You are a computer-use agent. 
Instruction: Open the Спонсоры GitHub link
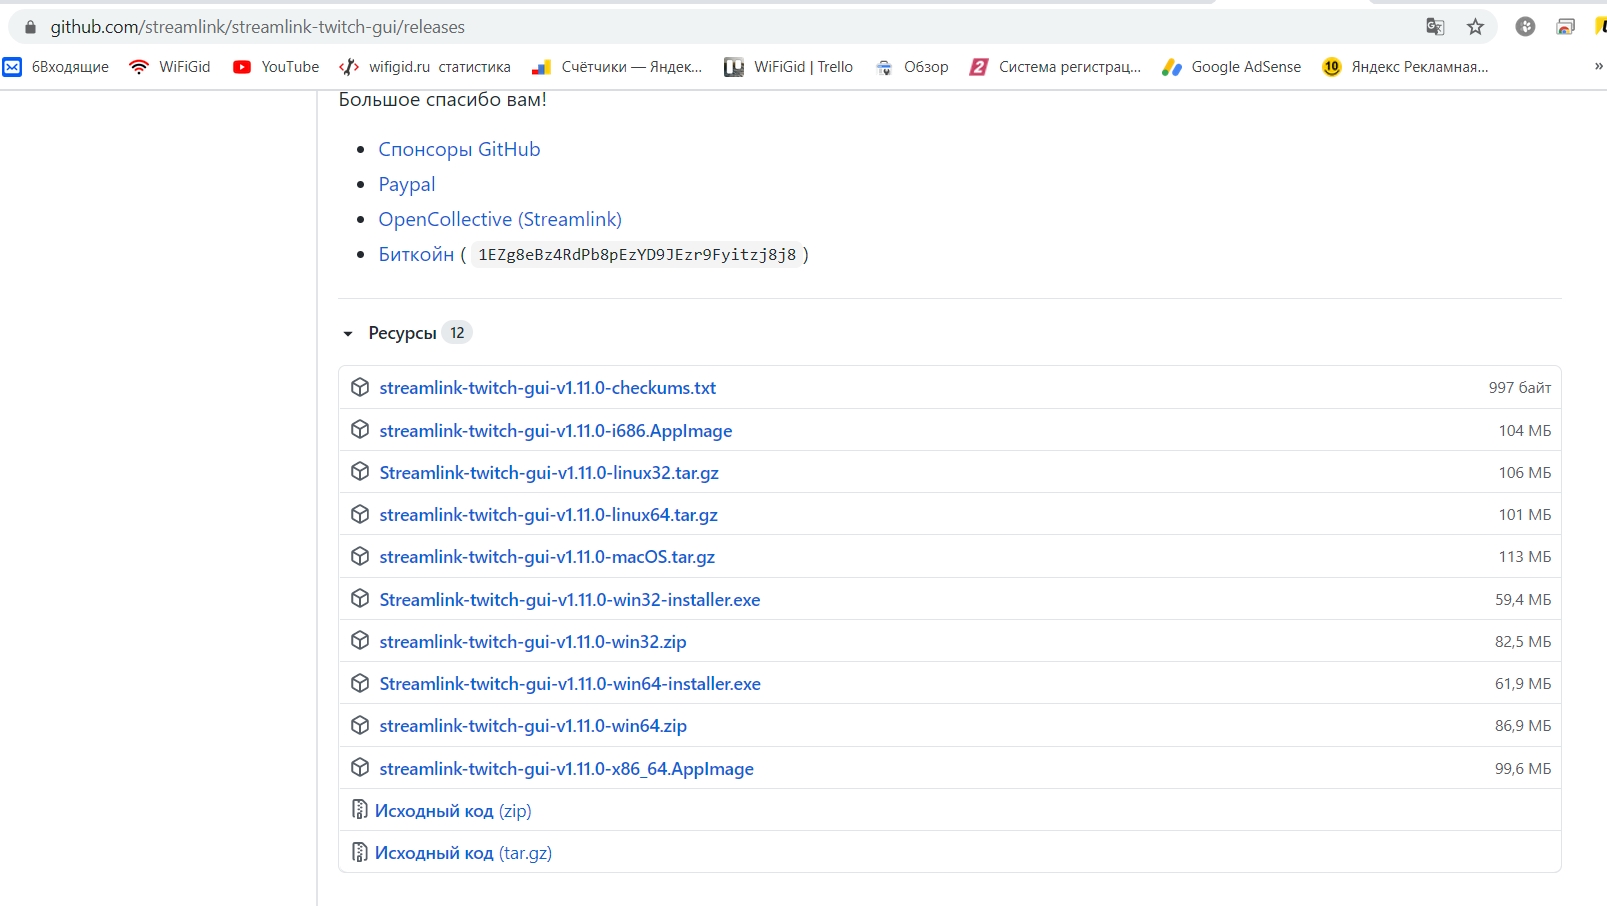(x=459, y=149)
